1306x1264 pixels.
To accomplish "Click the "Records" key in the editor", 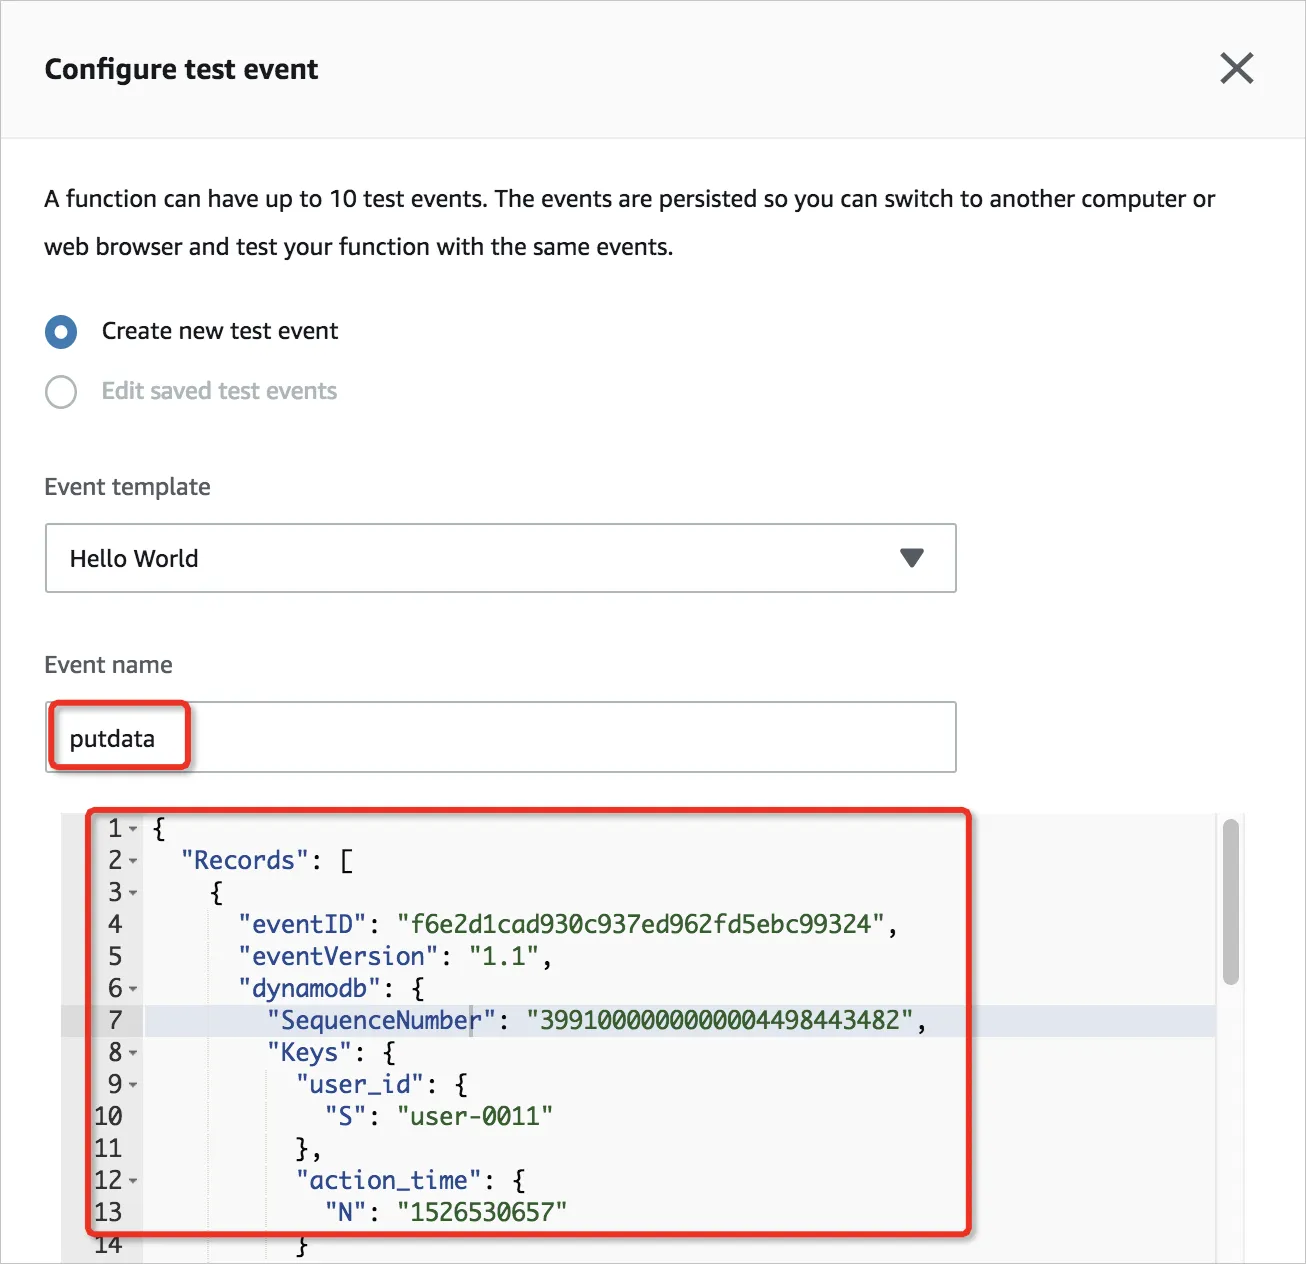I will coord(245,860).
